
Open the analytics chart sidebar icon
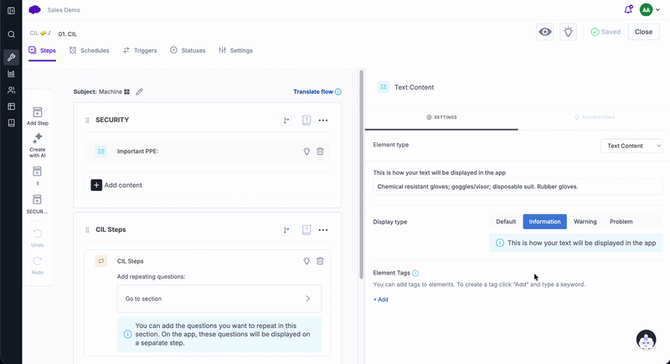(x=11, y=74)
